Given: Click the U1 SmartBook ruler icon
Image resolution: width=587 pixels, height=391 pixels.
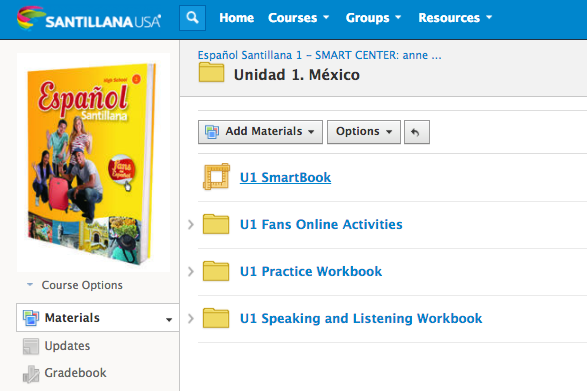Looking at the screenshot, I should click(216, 177).
